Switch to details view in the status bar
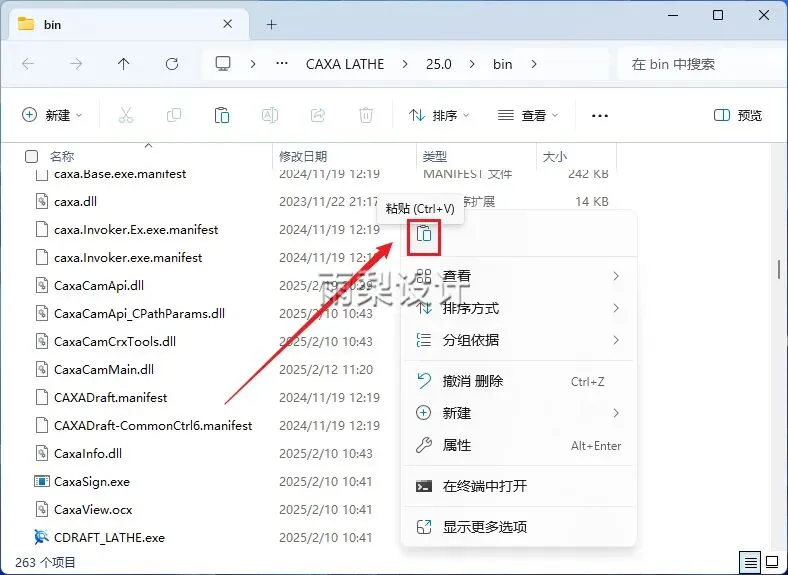788x575 pixels. tap(751, 561)
